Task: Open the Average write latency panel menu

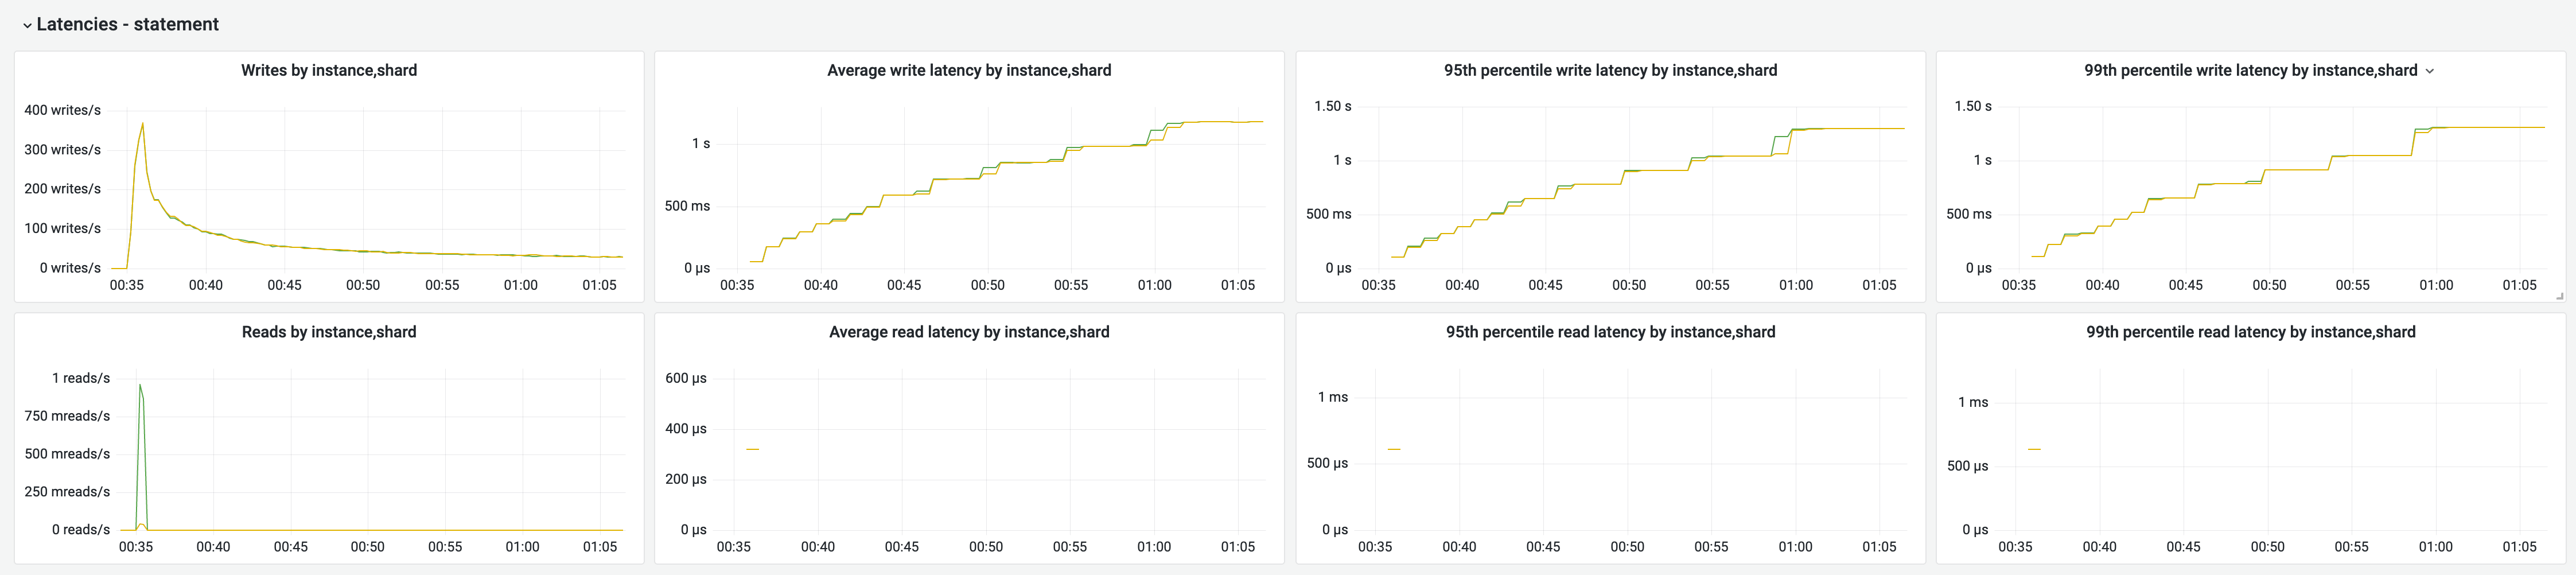Action: 967,70
